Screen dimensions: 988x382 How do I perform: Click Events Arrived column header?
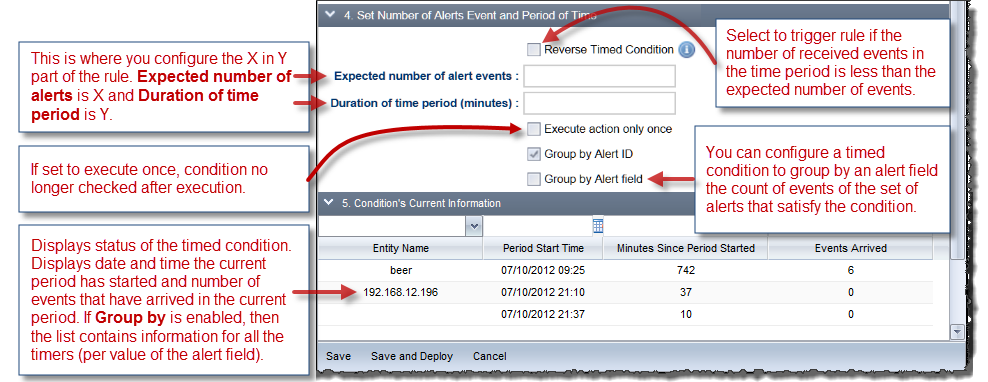pos(851,248)
